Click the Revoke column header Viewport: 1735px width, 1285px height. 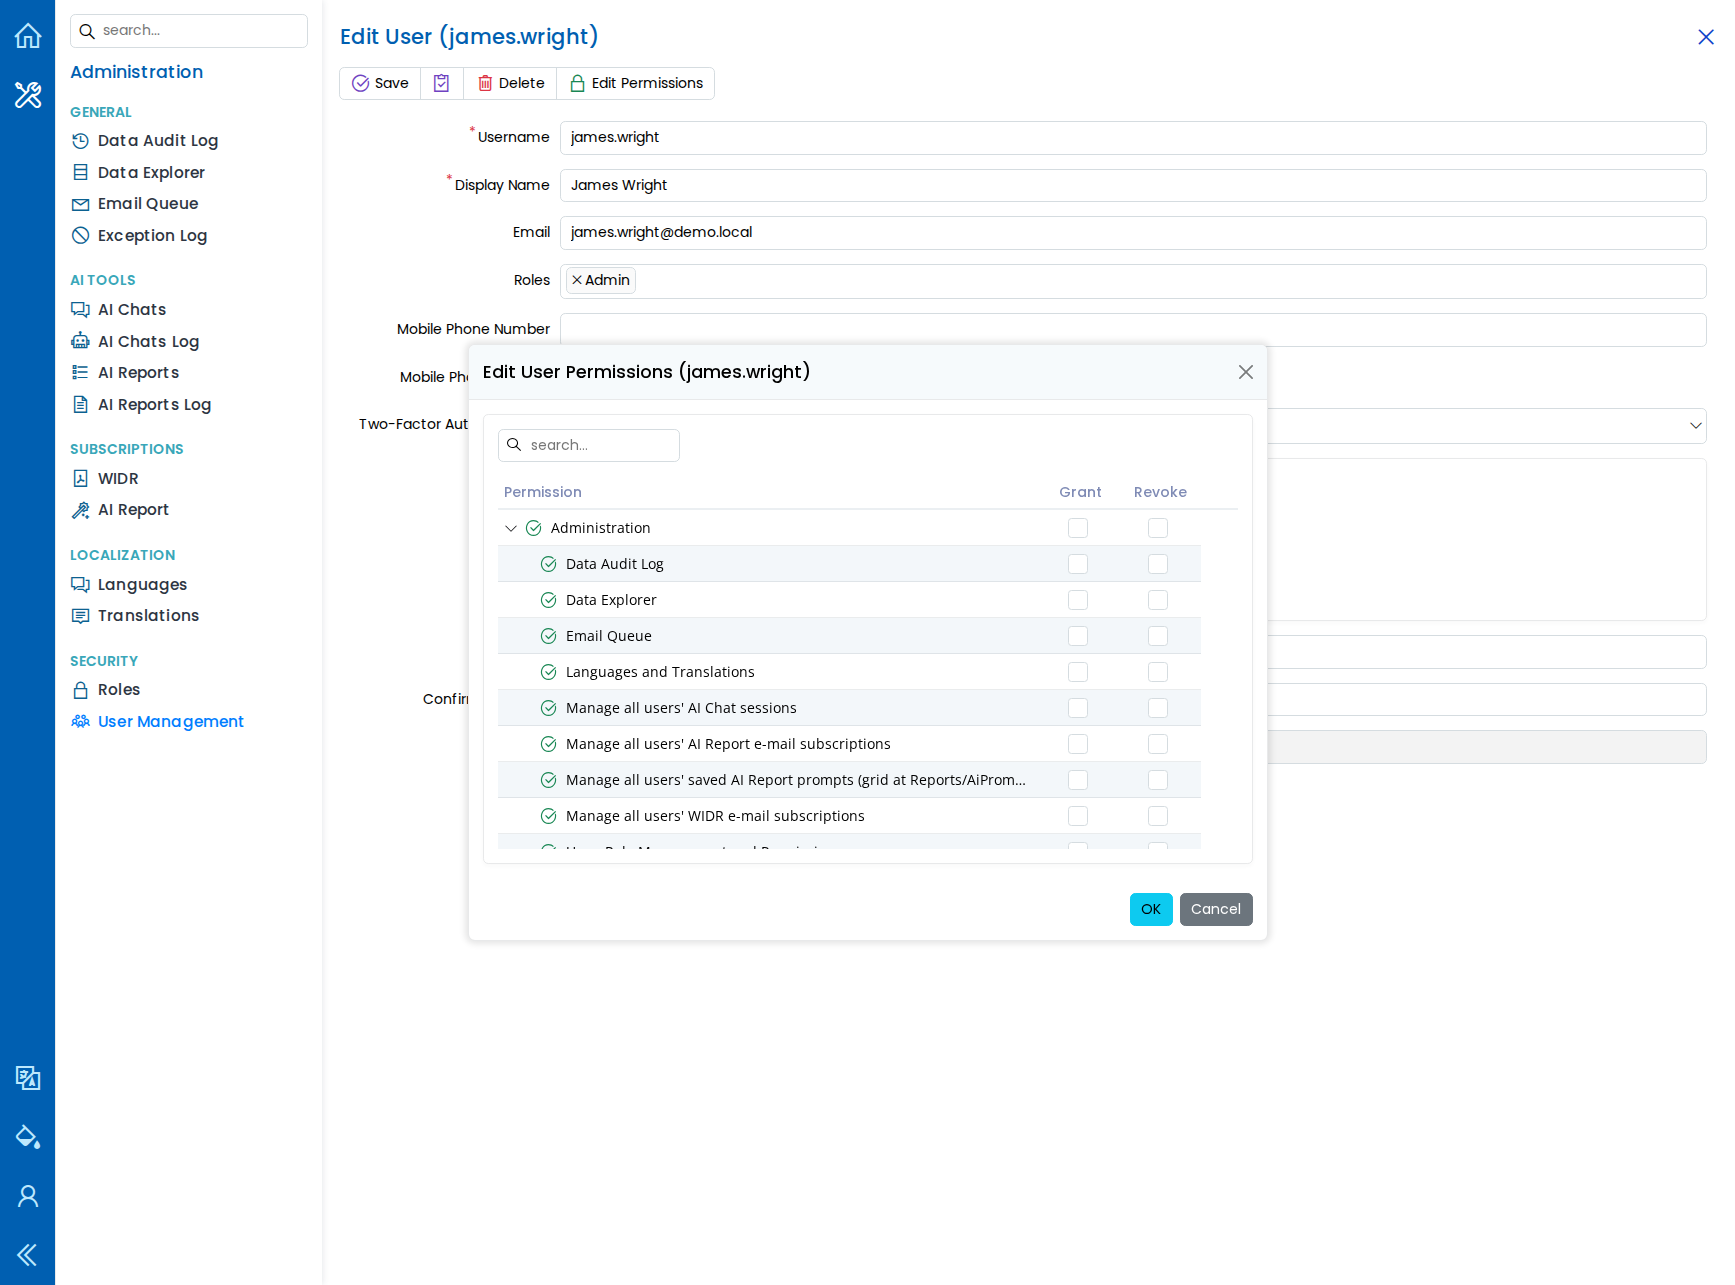click(1160, 492)
